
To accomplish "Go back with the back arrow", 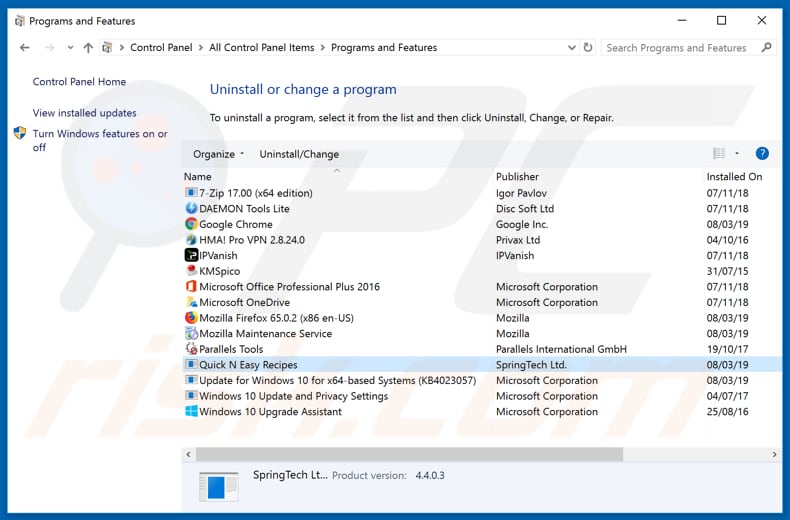I will (24, 47).
